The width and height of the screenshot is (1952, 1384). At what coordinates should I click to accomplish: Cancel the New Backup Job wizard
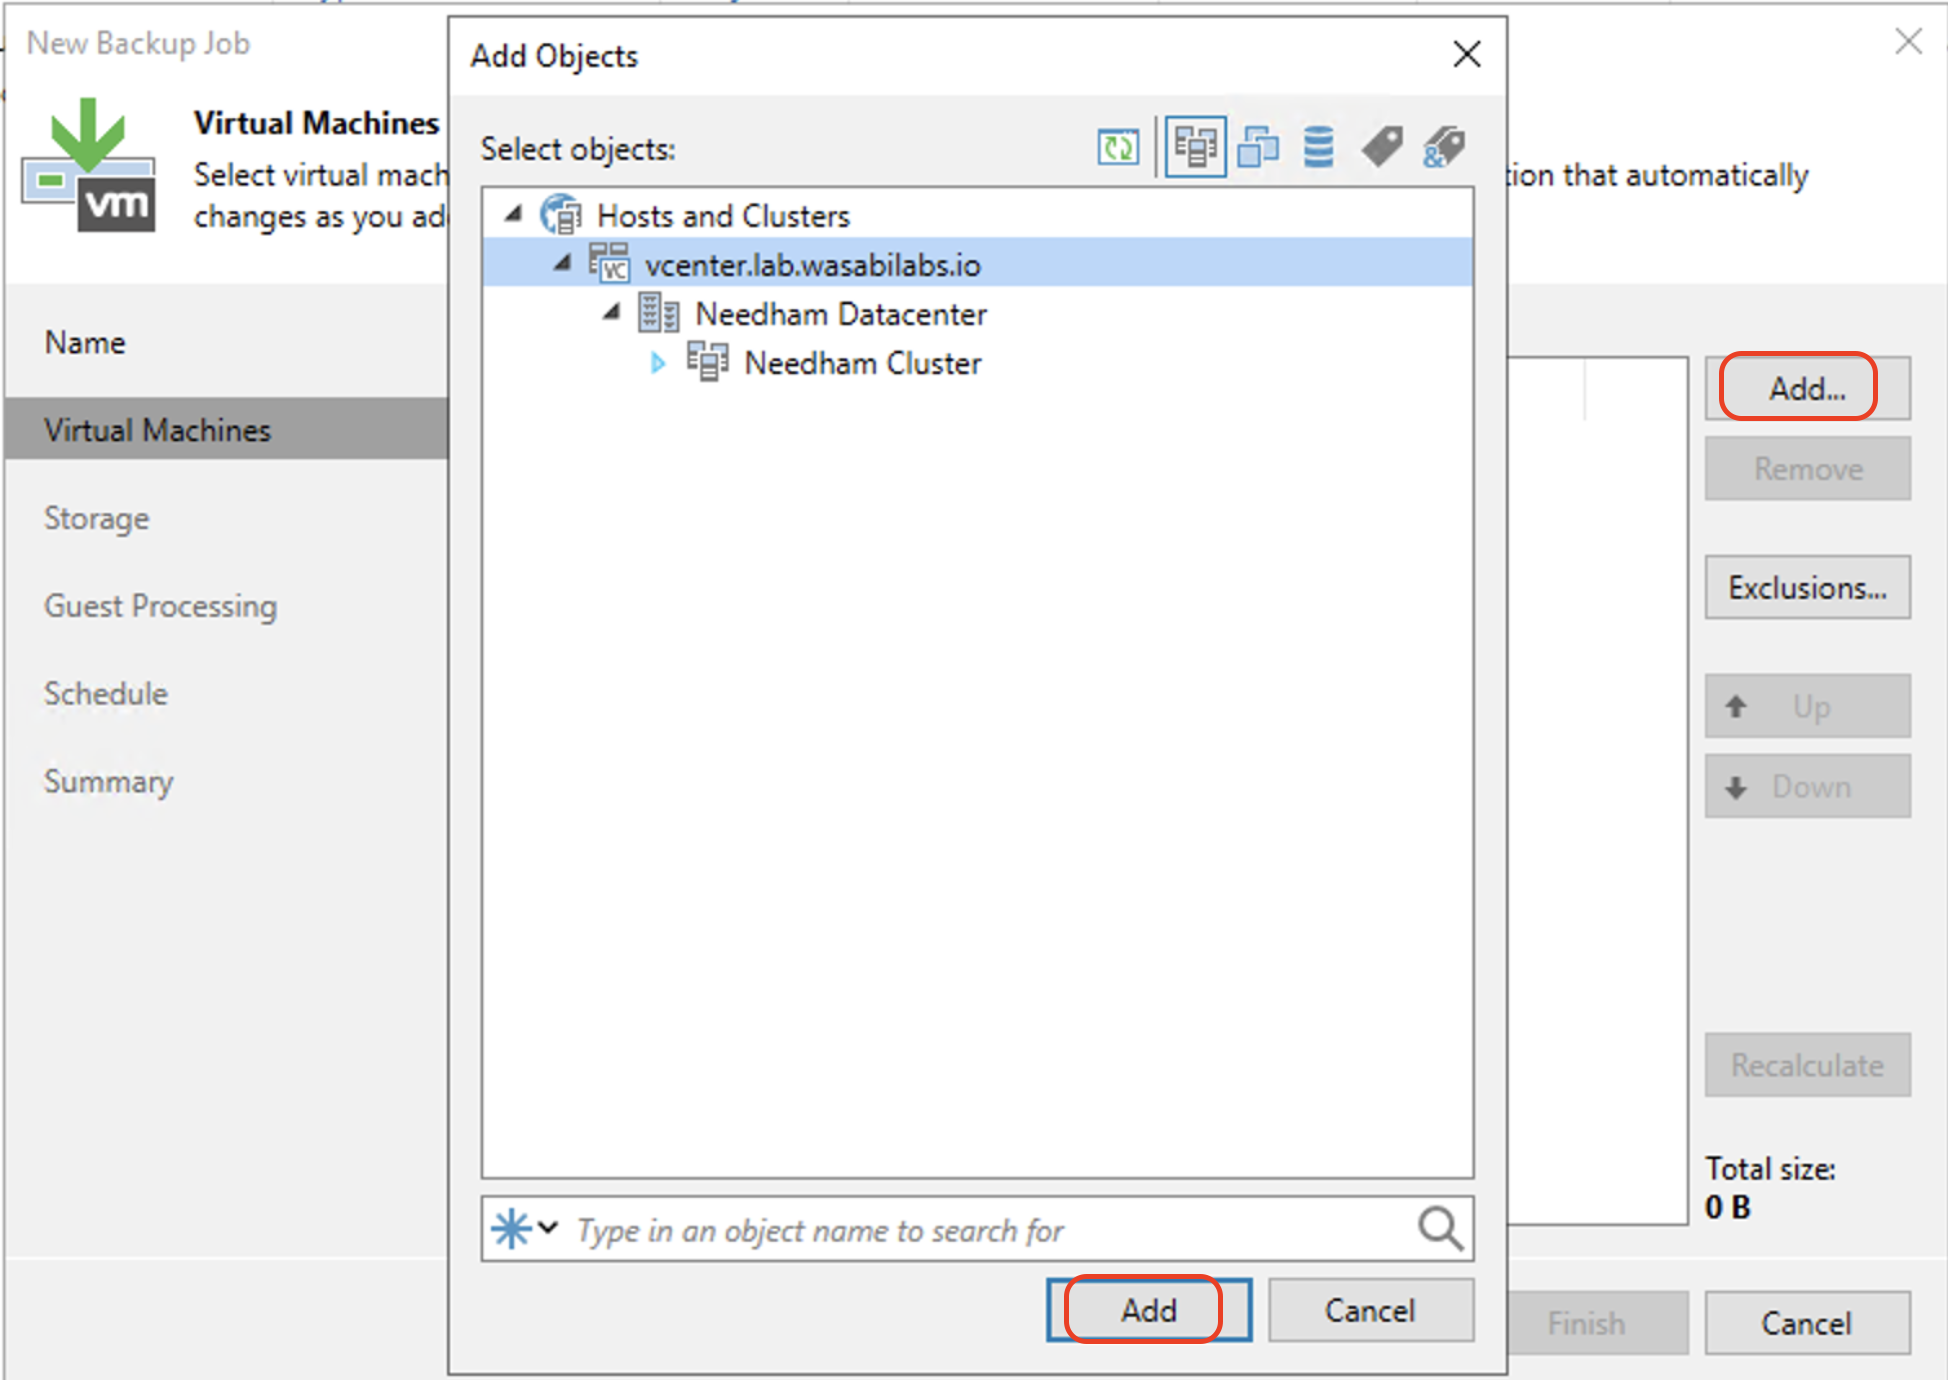tap(1808, 1323)
